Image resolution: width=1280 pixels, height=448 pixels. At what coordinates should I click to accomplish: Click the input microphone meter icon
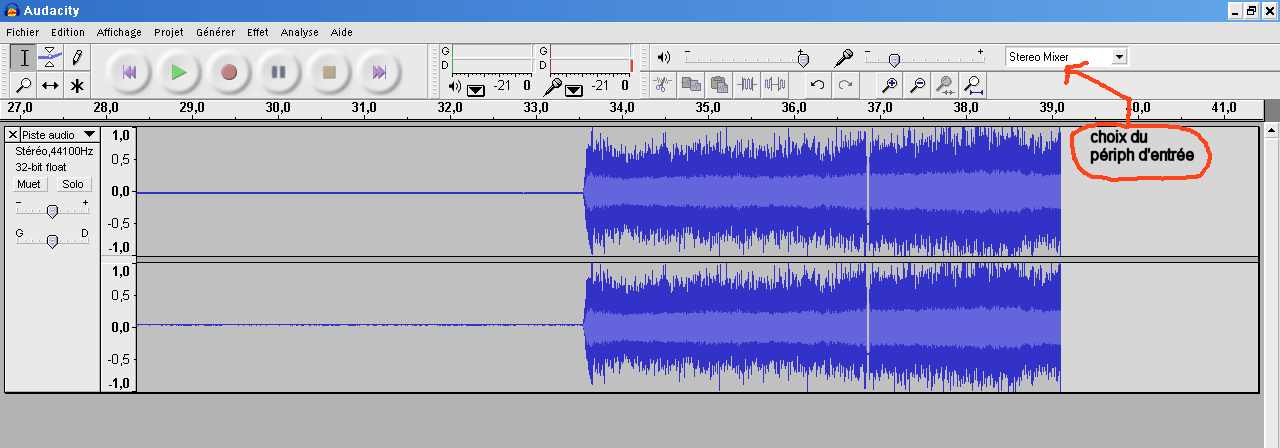[x=553, y=87]
